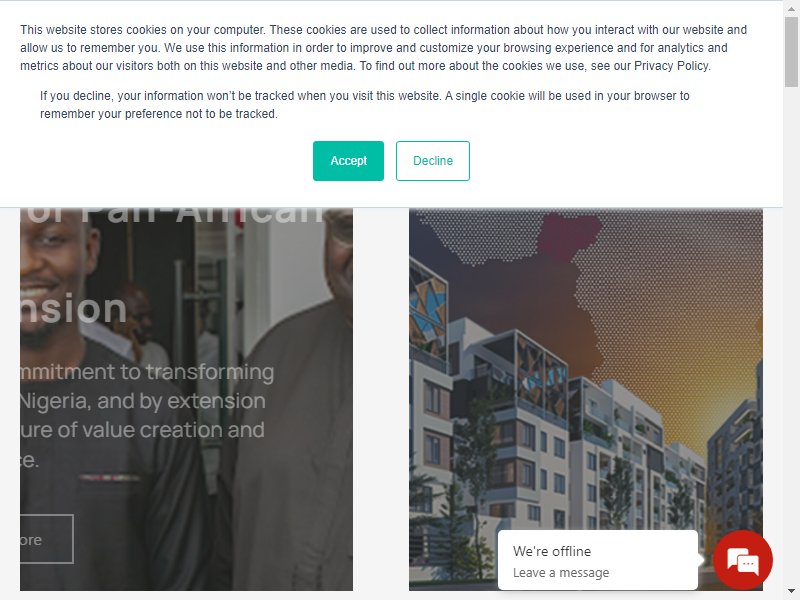Click the partially visible outlined "ore" button
This screenshot has width=800, height=600.
[46, 539]
